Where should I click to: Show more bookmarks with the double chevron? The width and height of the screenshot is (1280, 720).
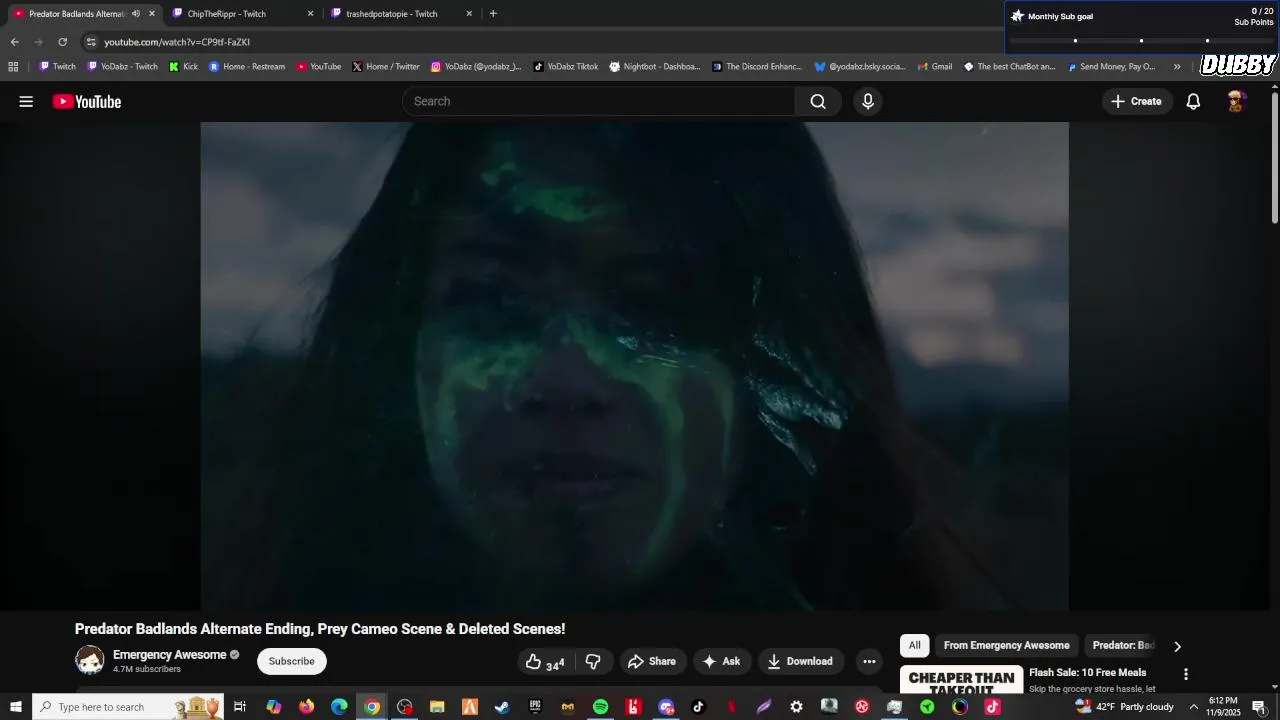1177,67
